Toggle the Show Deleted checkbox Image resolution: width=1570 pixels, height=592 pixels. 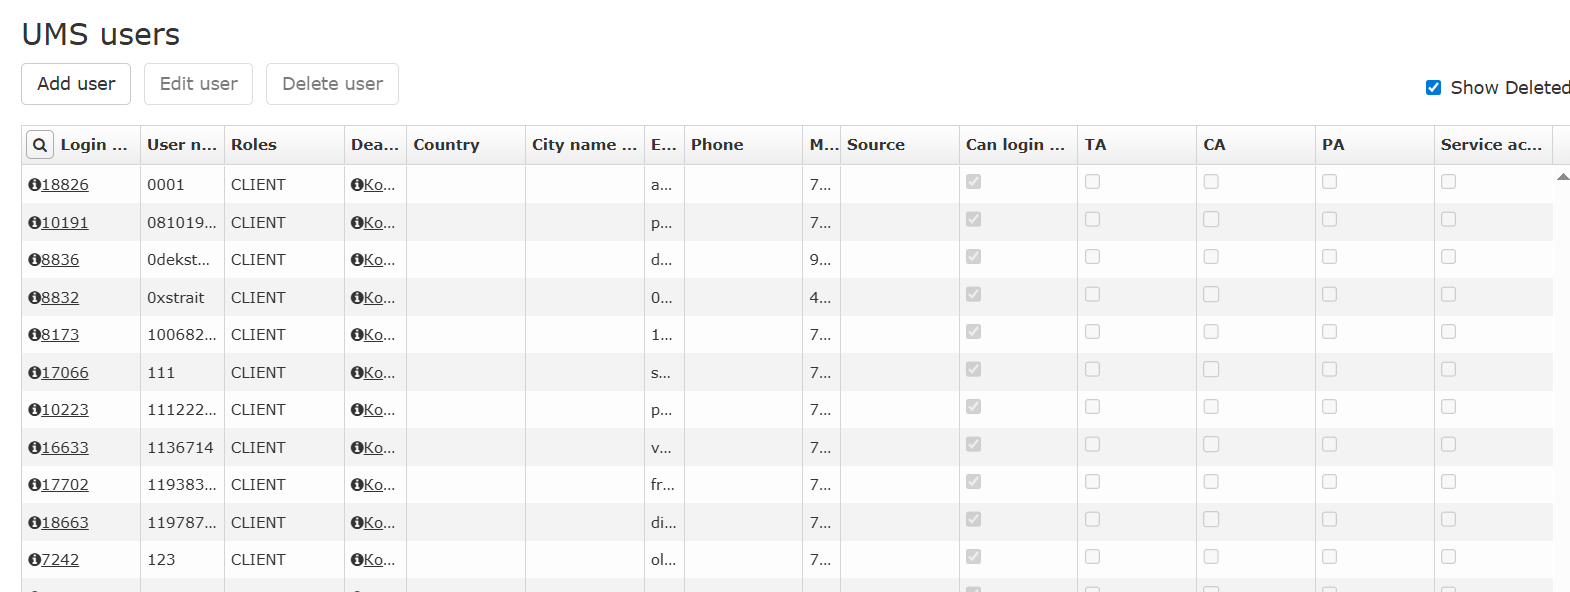(x=1433, y=88)
